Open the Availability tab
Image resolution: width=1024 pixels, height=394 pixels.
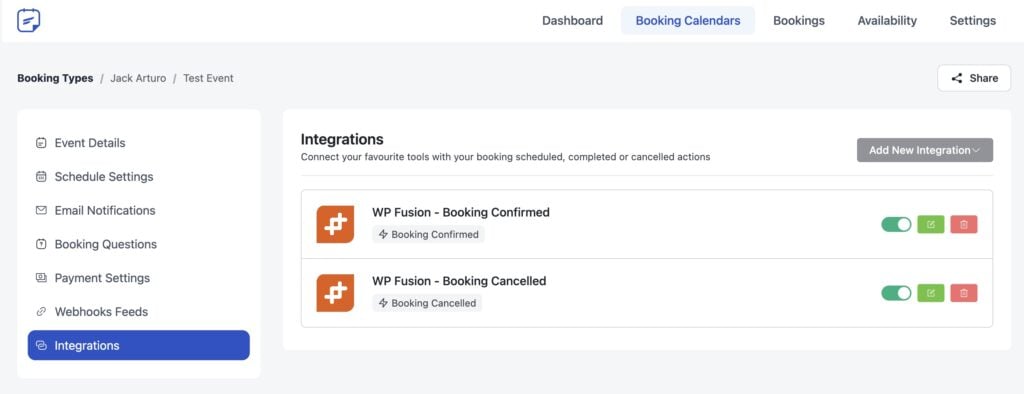tap(887, 20)
